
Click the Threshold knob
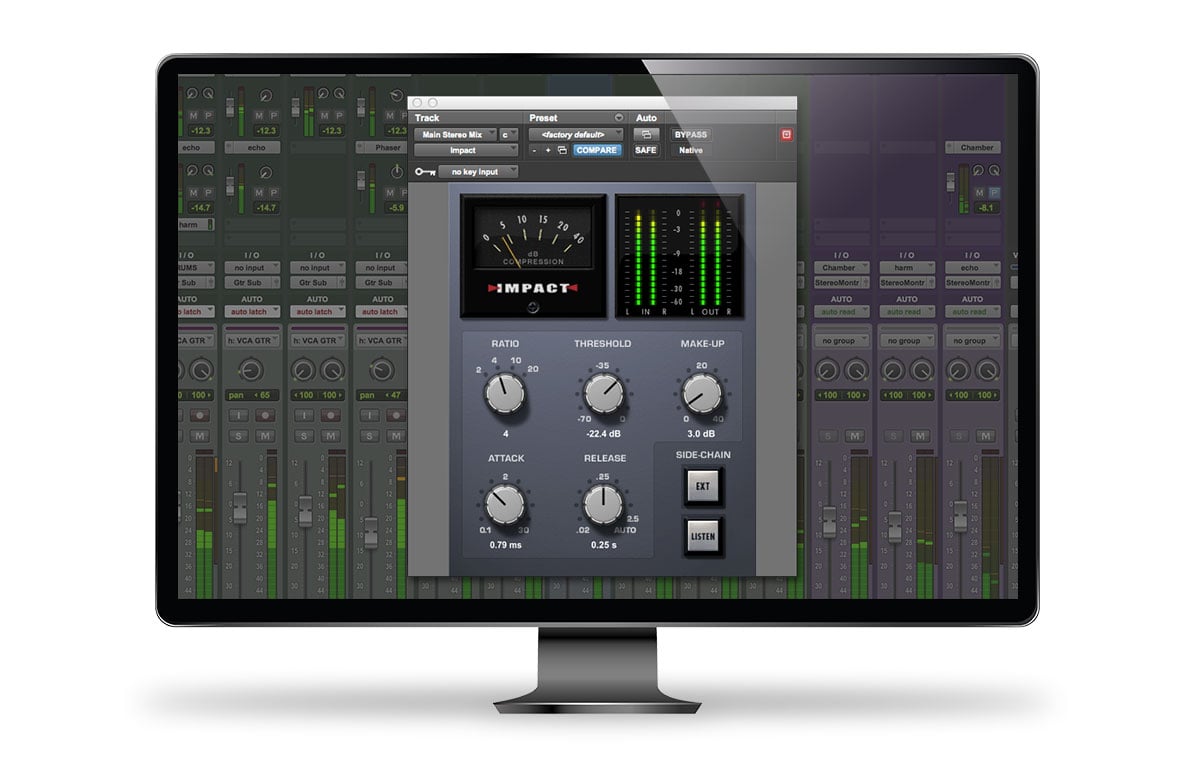coord(603,394)
